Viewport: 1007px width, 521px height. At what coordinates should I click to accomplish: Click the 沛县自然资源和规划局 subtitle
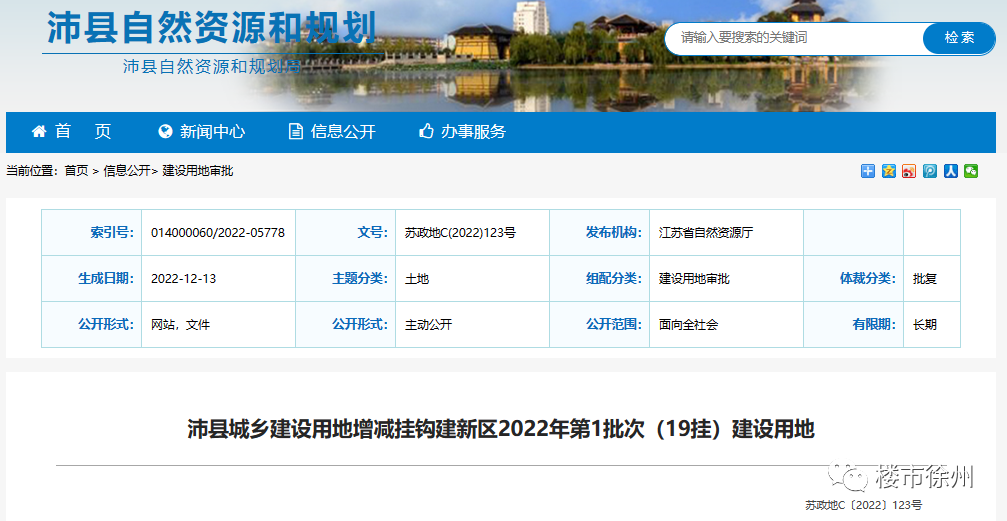[212, 66]
